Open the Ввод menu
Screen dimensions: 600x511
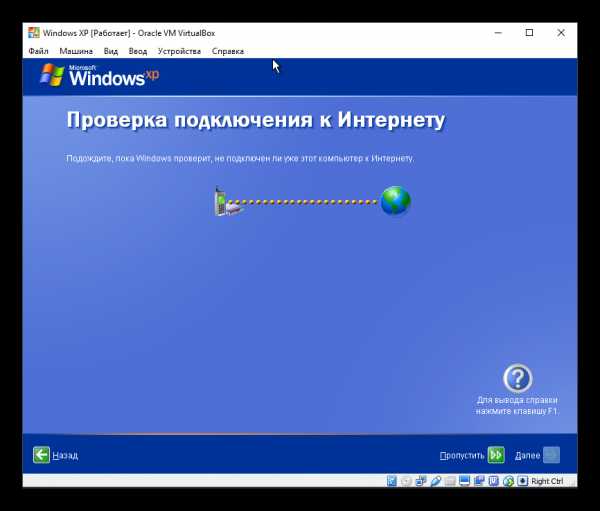click(138, 51)
